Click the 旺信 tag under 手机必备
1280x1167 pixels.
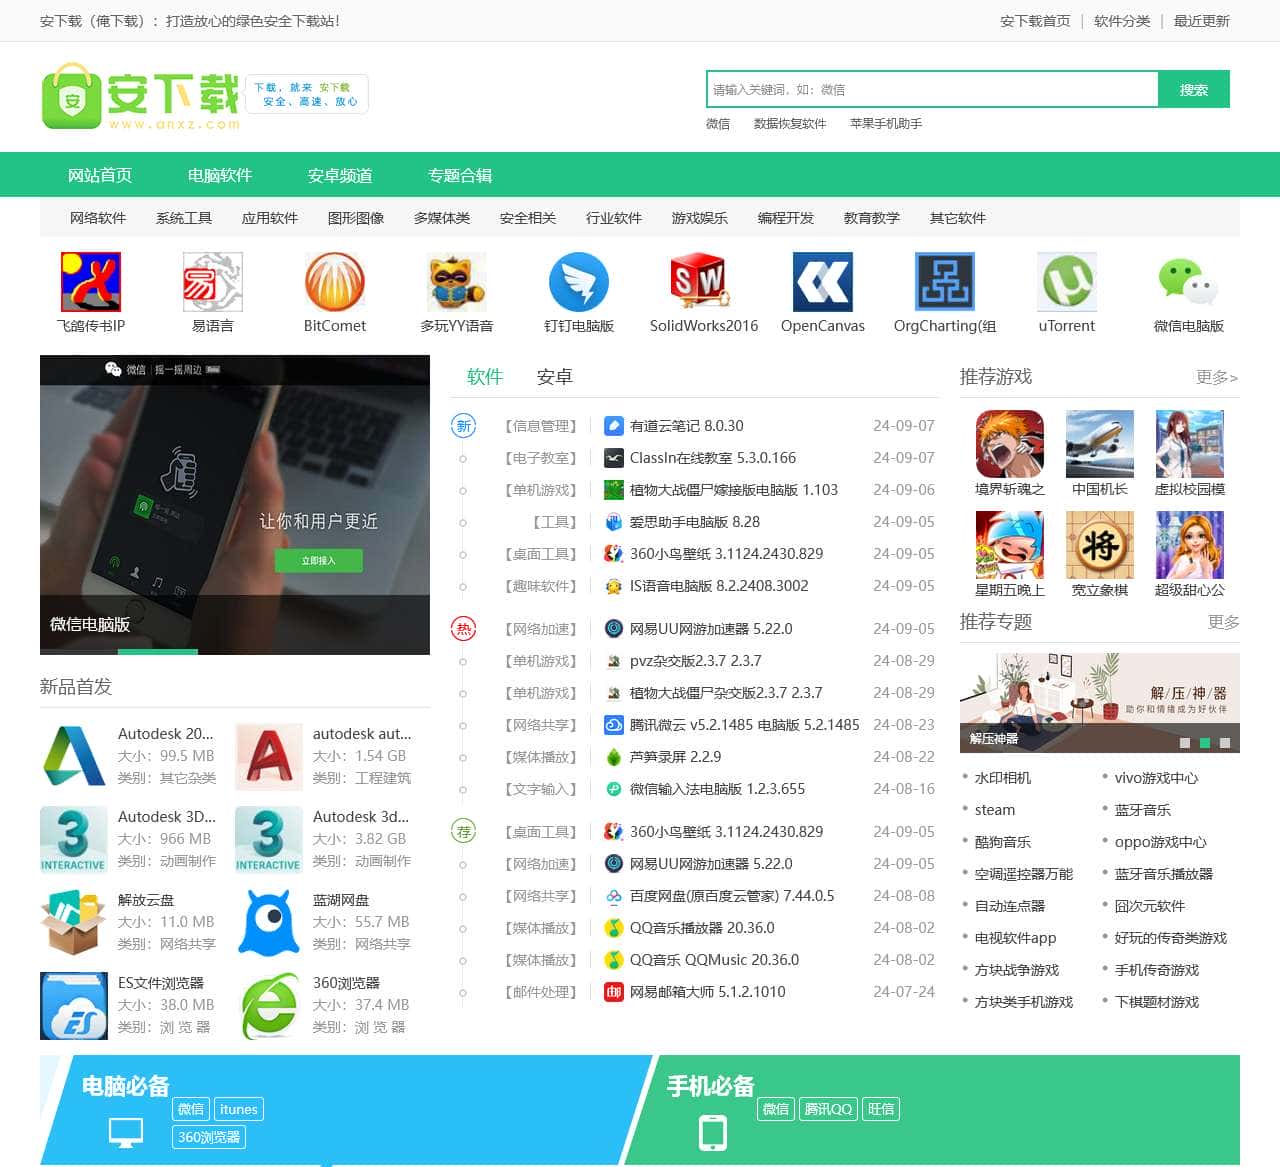pos(881,1109)
